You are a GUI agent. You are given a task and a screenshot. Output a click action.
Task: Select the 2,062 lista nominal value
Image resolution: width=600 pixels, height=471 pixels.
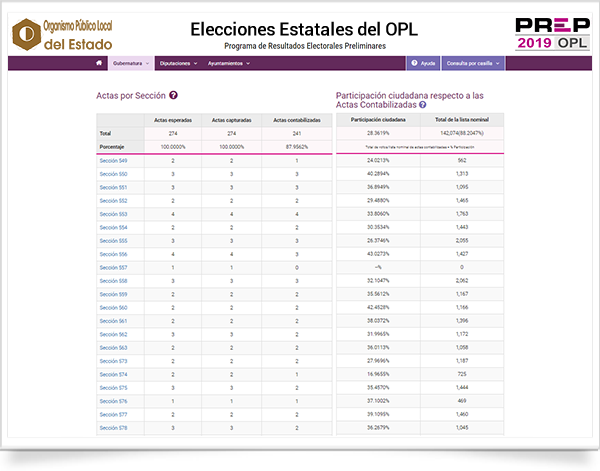(462, 280)
